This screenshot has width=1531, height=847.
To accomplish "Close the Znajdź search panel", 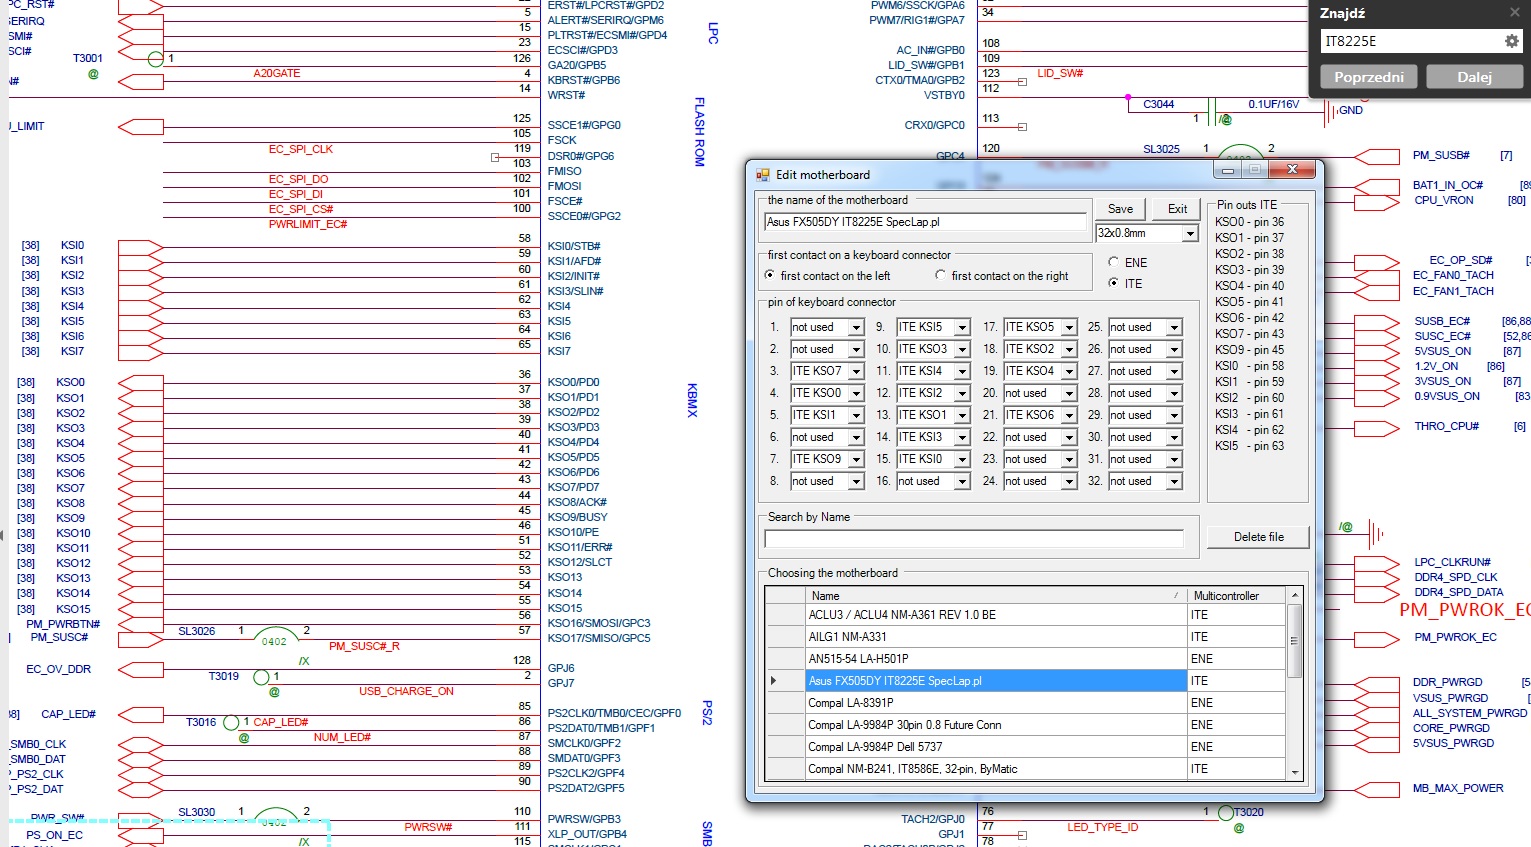I will point(1514,13).
